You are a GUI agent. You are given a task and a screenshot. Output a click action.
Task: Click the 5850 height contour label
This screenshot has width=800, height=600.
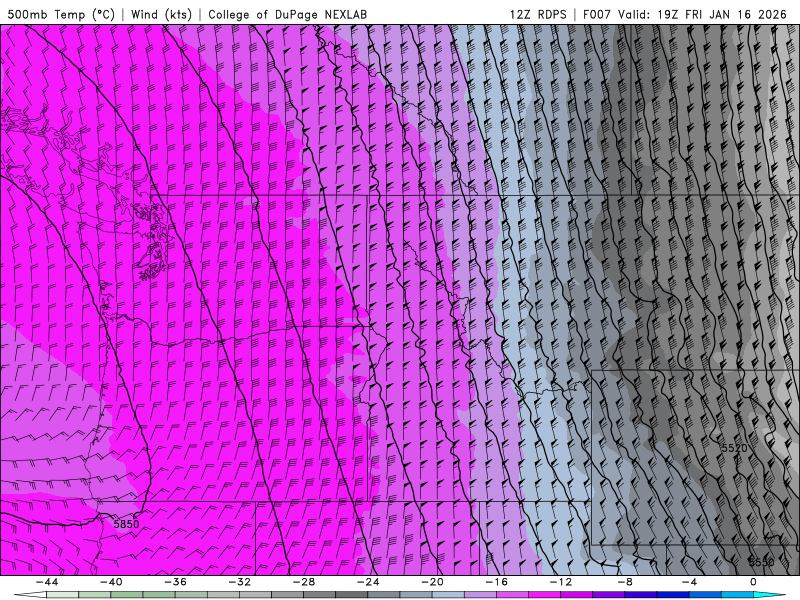point(126,524)
